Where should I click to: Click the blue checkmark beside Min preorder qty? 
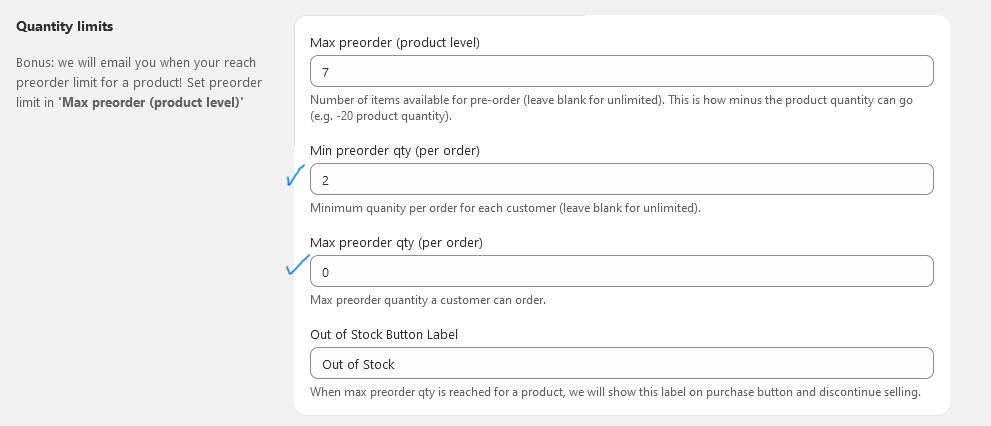tap(295, 177)
